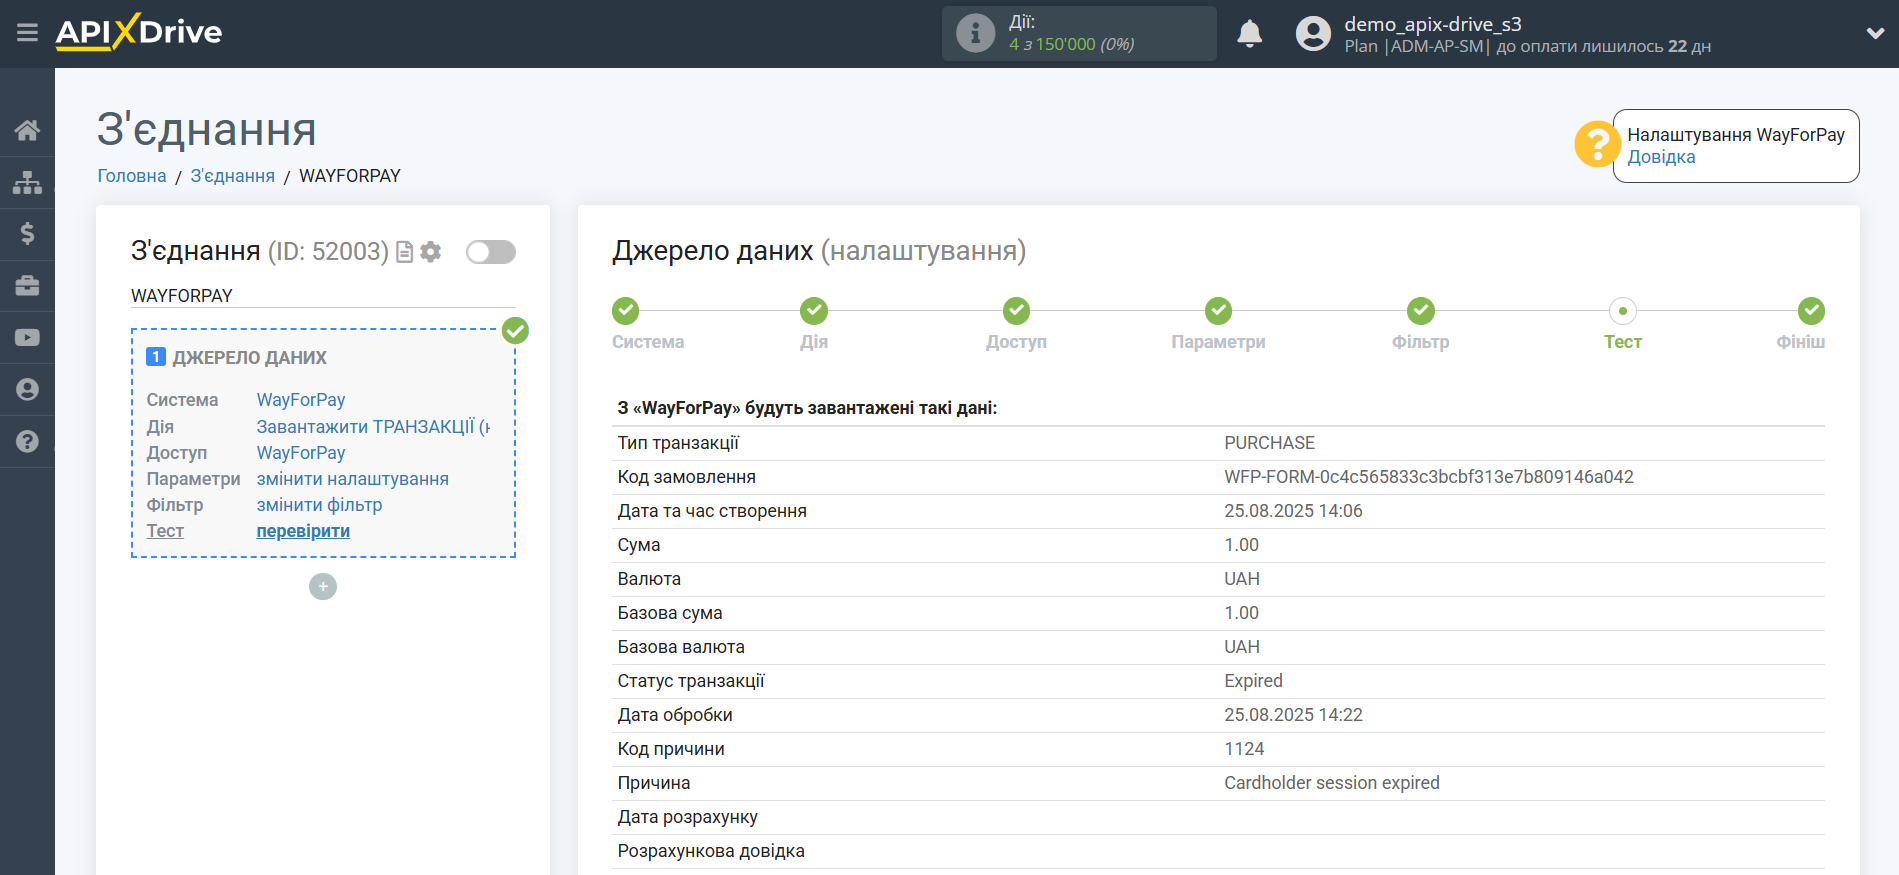Click the copy connection document icon
The image size is (1899, 875).
click(x=404, y=252)
